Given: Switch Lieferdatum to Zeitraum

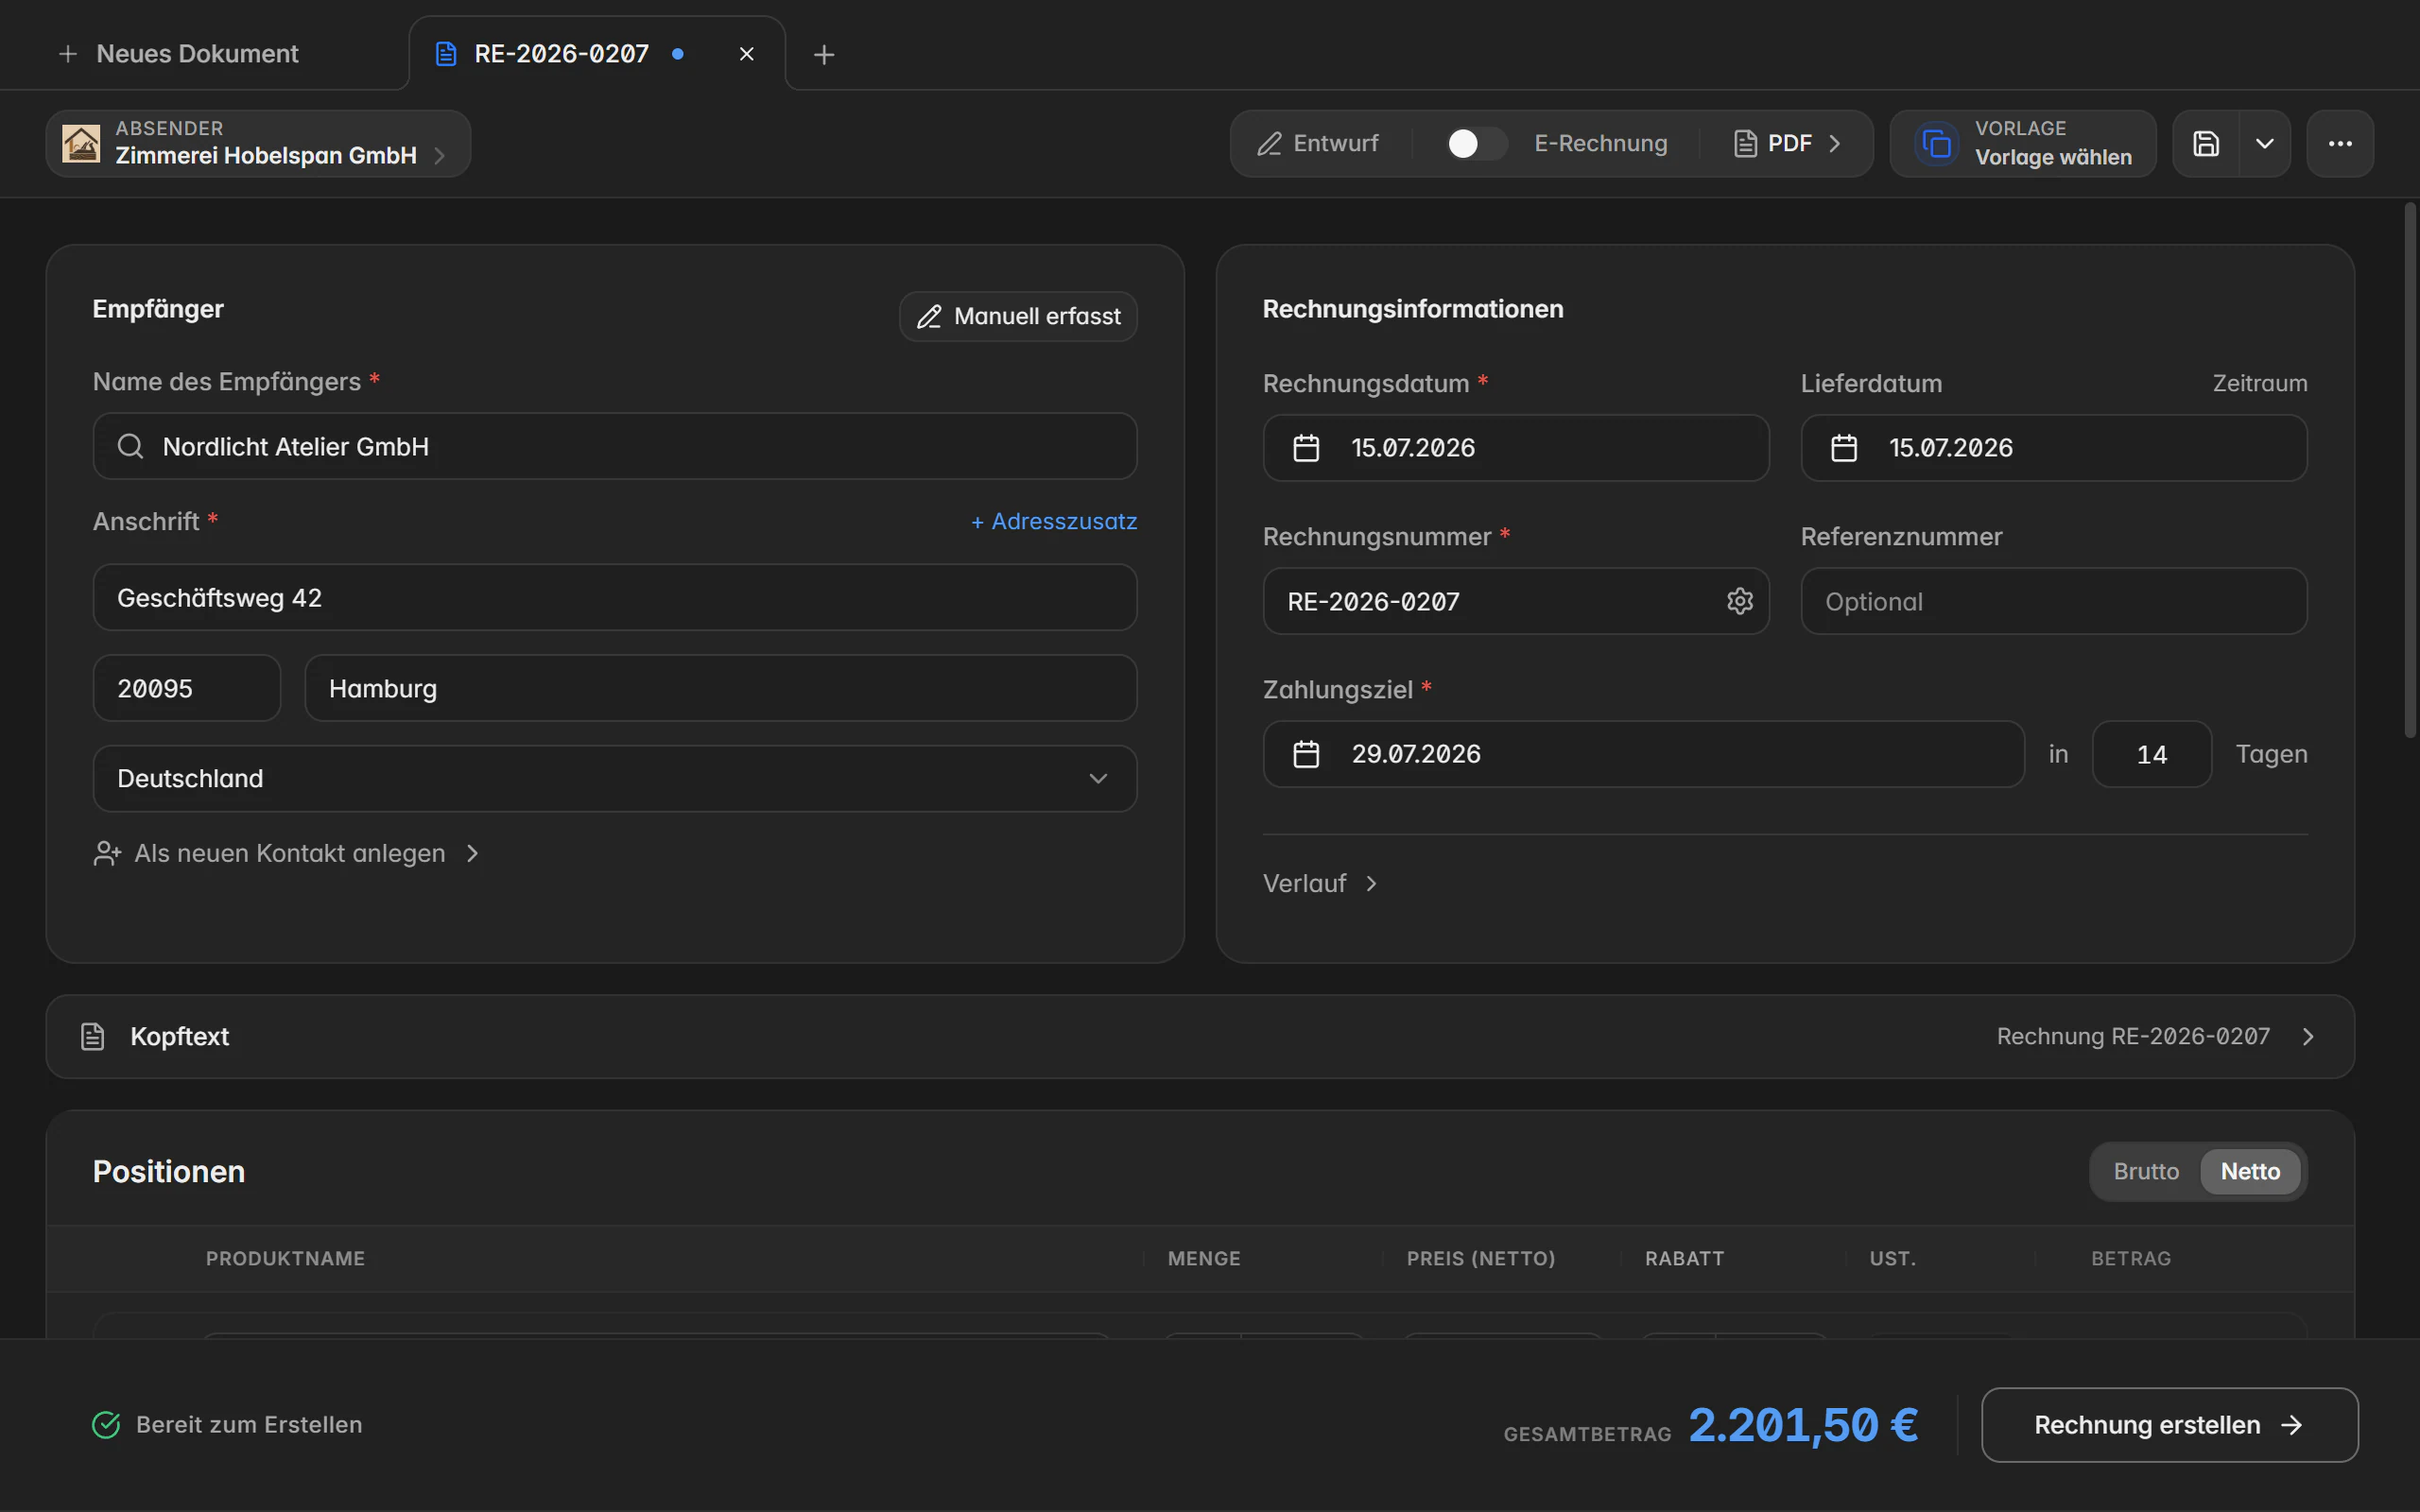Looking at the screenshot, I should pyautogui.click(x=2260, y=383).
